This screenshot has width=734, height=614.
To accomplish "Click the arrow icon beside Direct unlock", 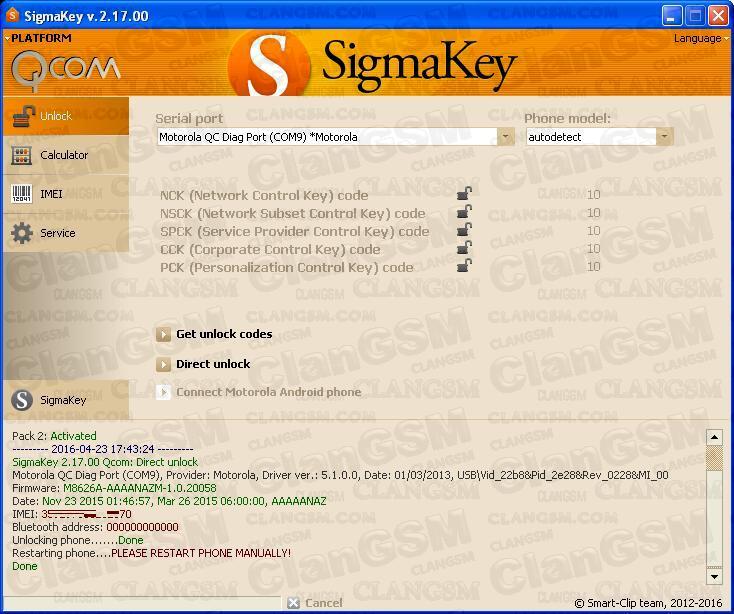I will click(x=163, y=365).
